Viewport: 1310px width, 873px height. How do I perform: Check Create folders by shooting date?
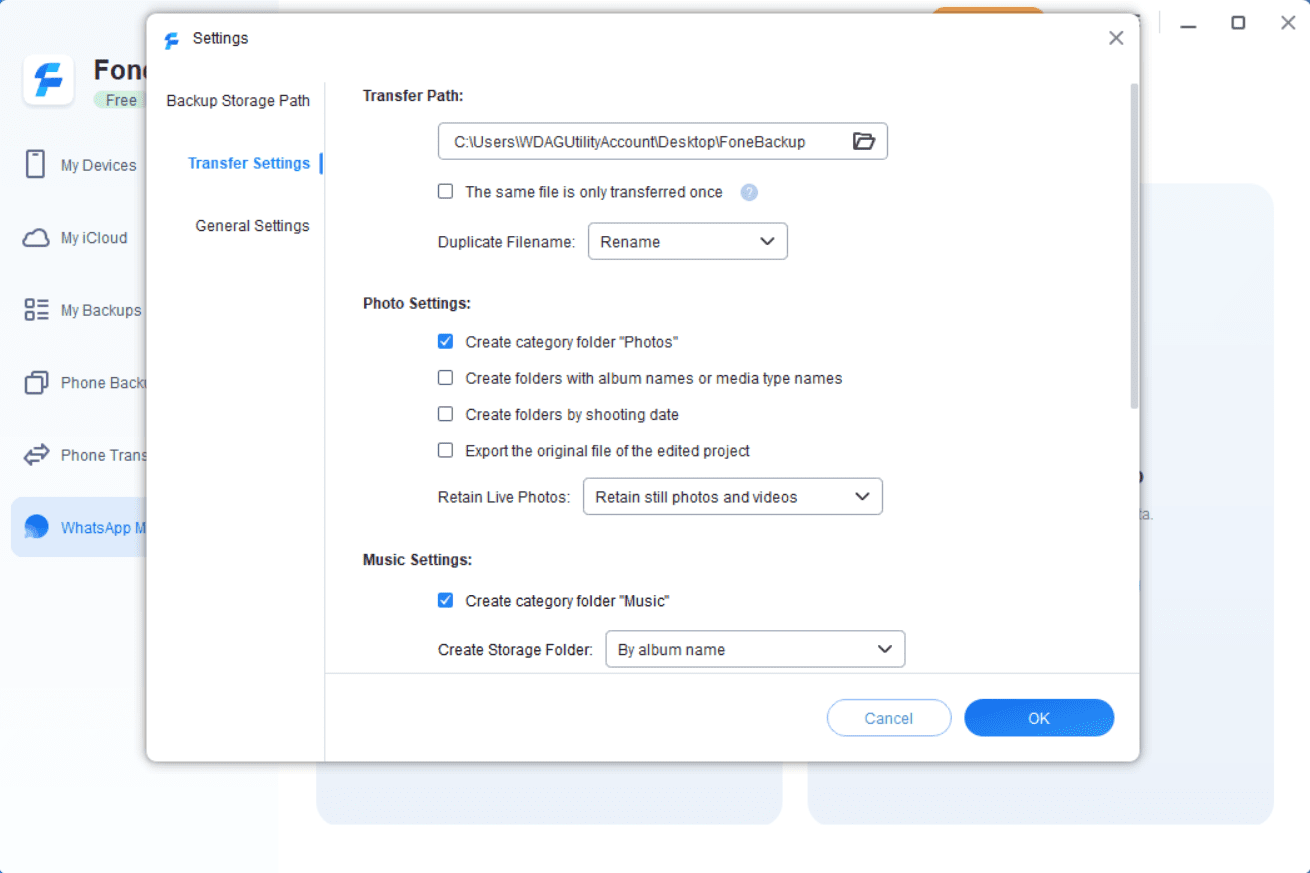[446, 414]
